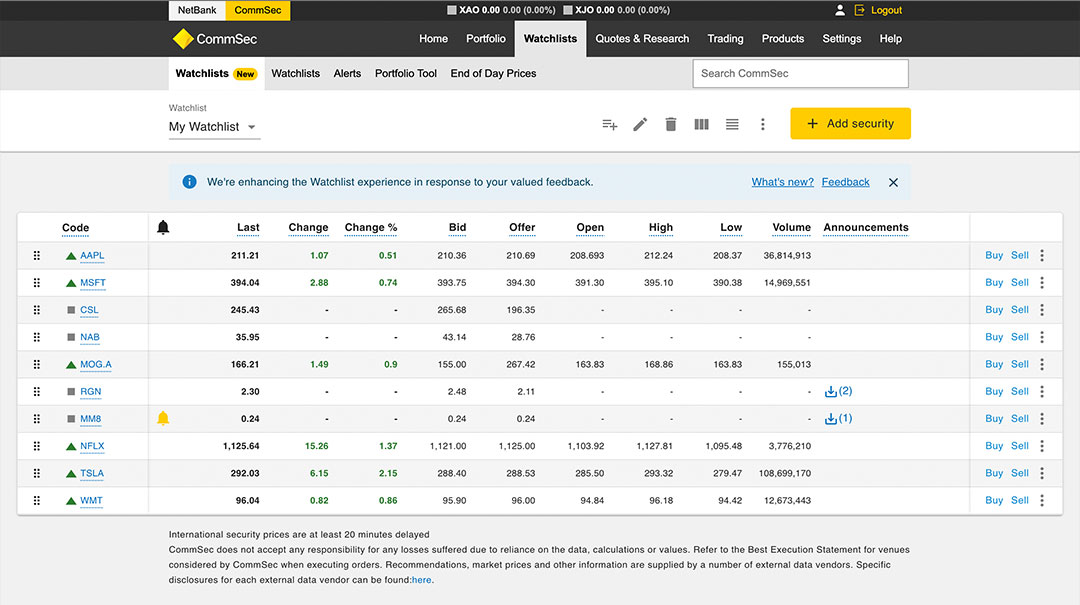Click the Announcements column header
The height and width of the screenshot is (605, 1080).
[866, 228]
